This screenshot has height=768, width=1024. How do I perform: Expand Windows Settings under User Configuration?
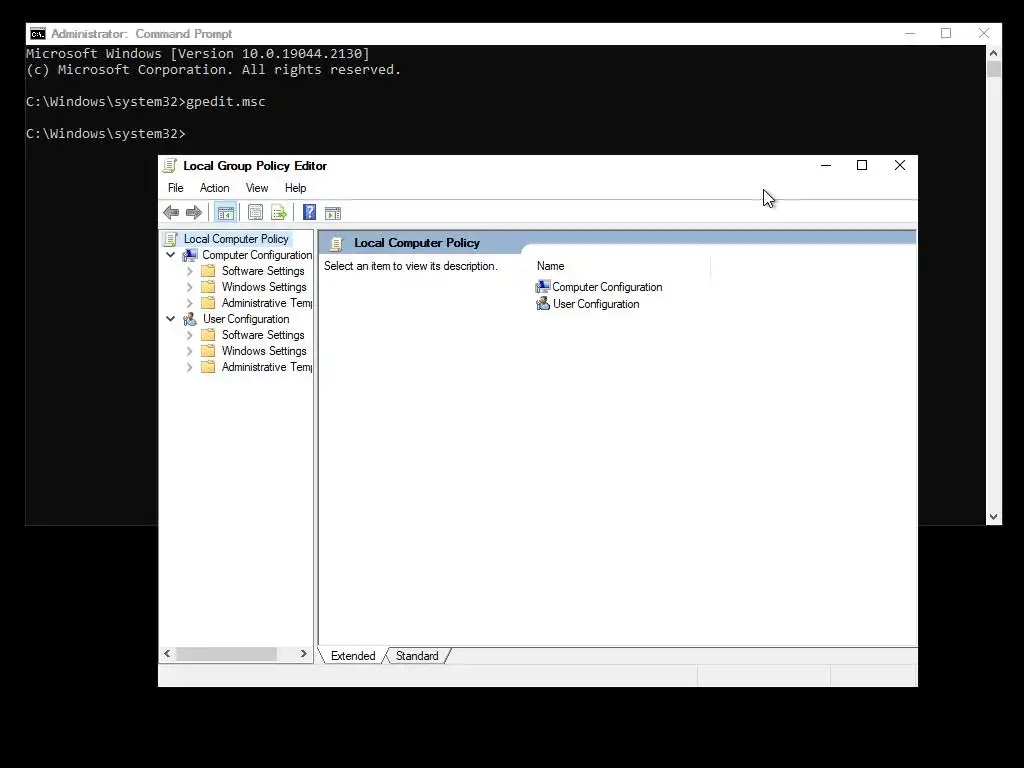coord(189,351)
